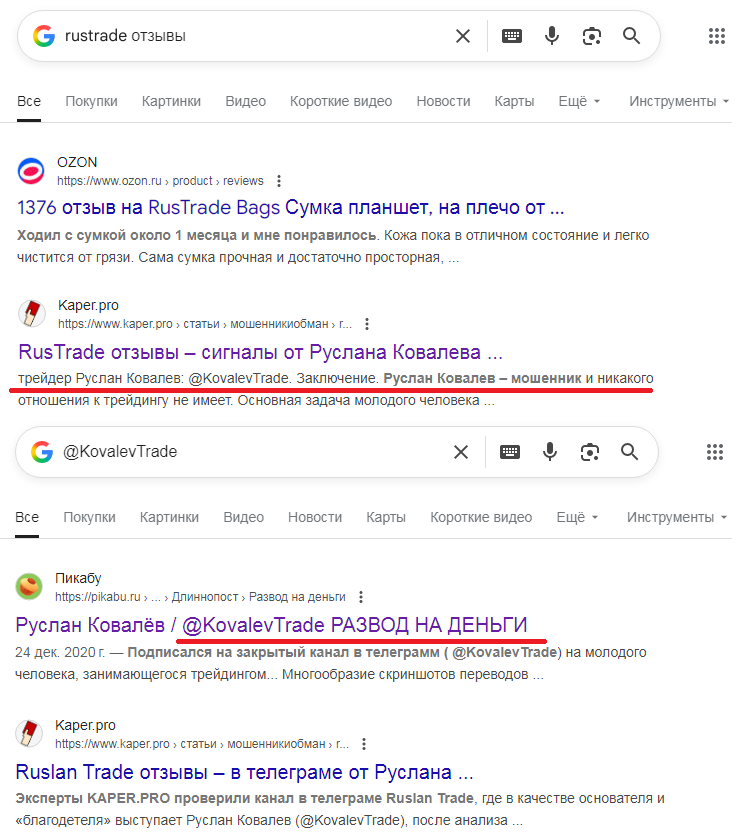Open "RusTrade отзывы – сигналы" Kaper.pro link

(x=260, y=352)
